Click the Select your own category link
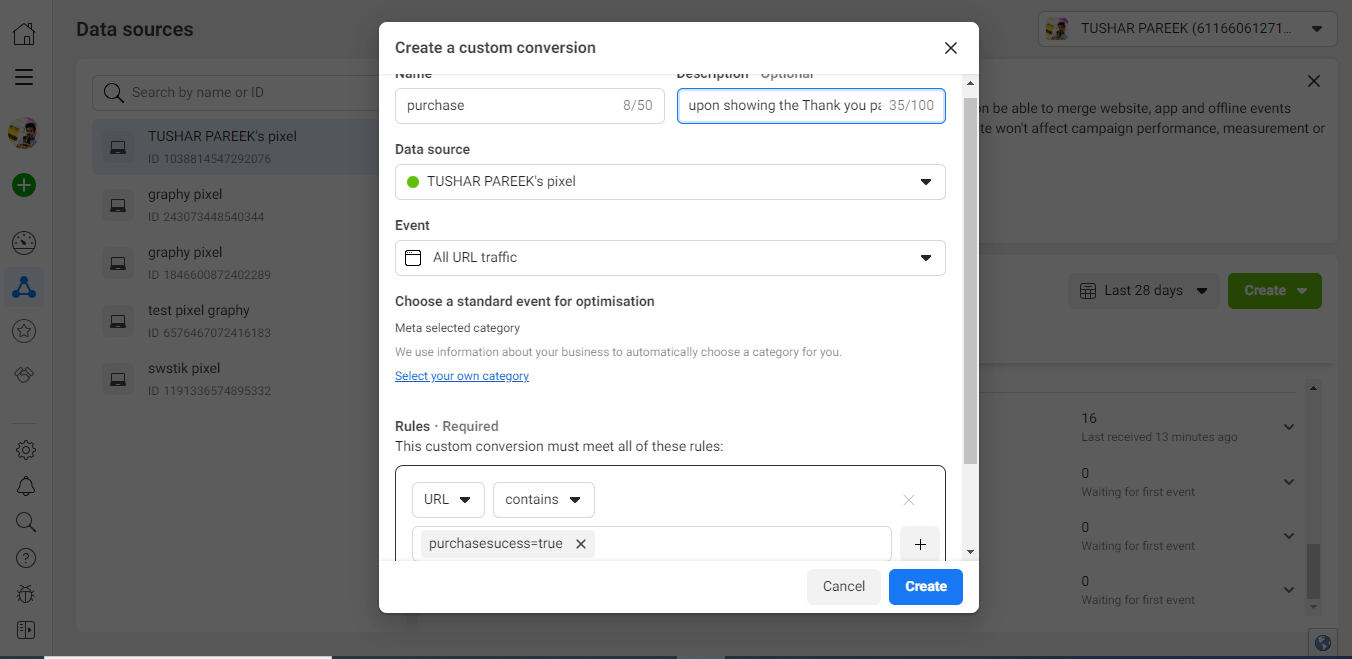Screen dimensions: 1352x659 coord(462,376)
